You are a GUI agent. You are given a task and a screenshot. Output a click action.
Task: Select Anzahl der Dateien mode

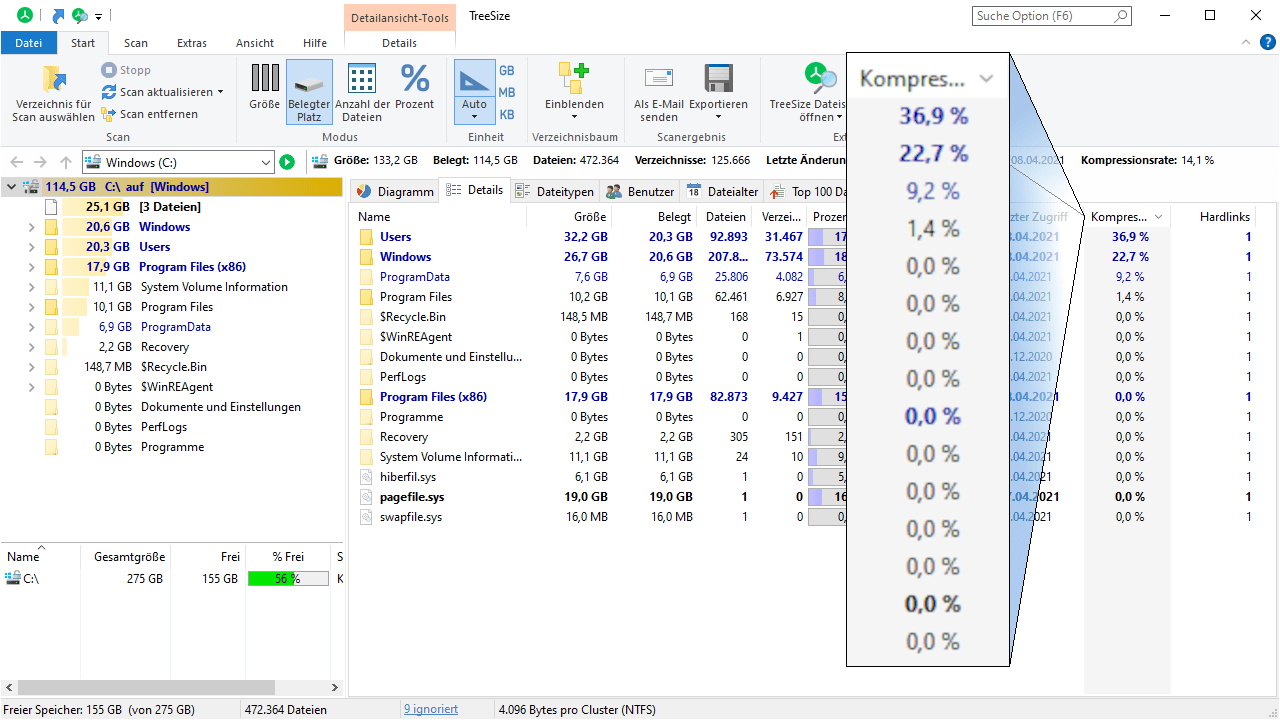coord(362,92)
